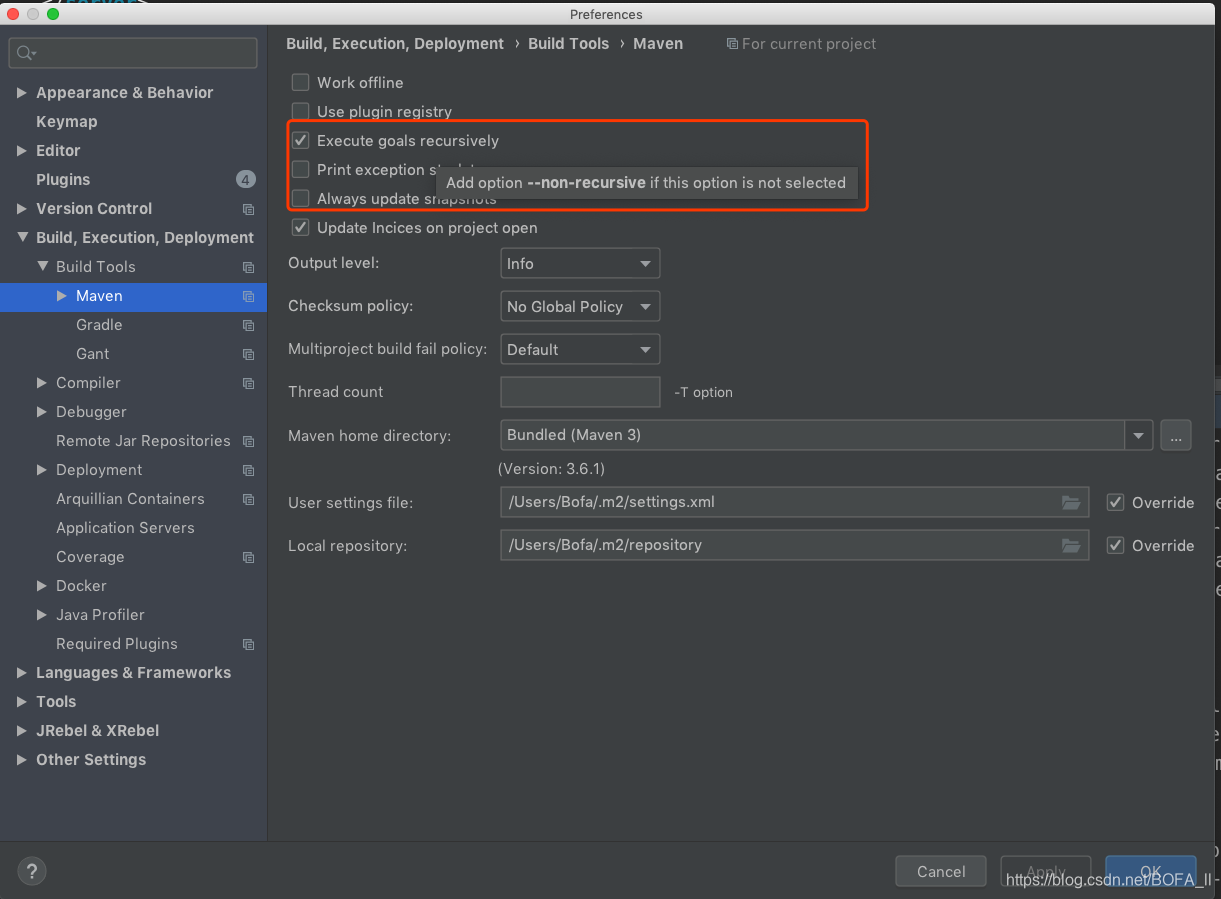
Task: Uncheck Execute goals recursively
Action: [300, 140]
